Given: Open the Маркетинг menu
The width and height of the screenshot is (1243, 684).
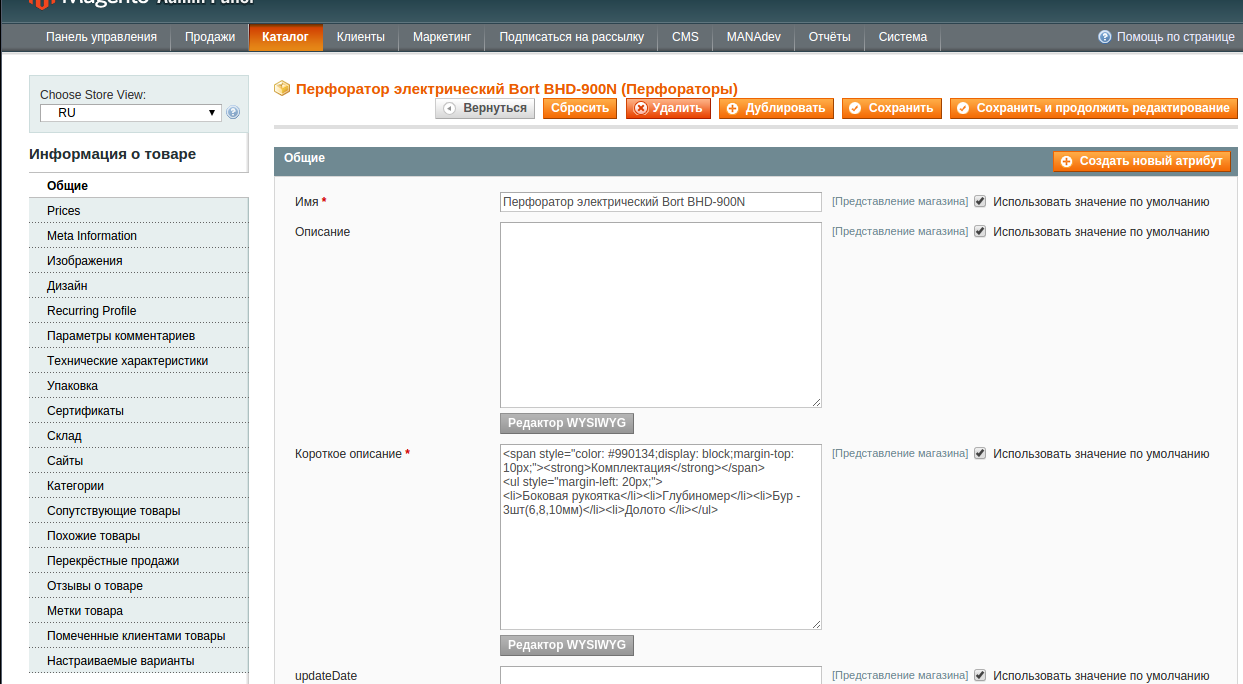Looking at the screenshot, I should [442, 37].
